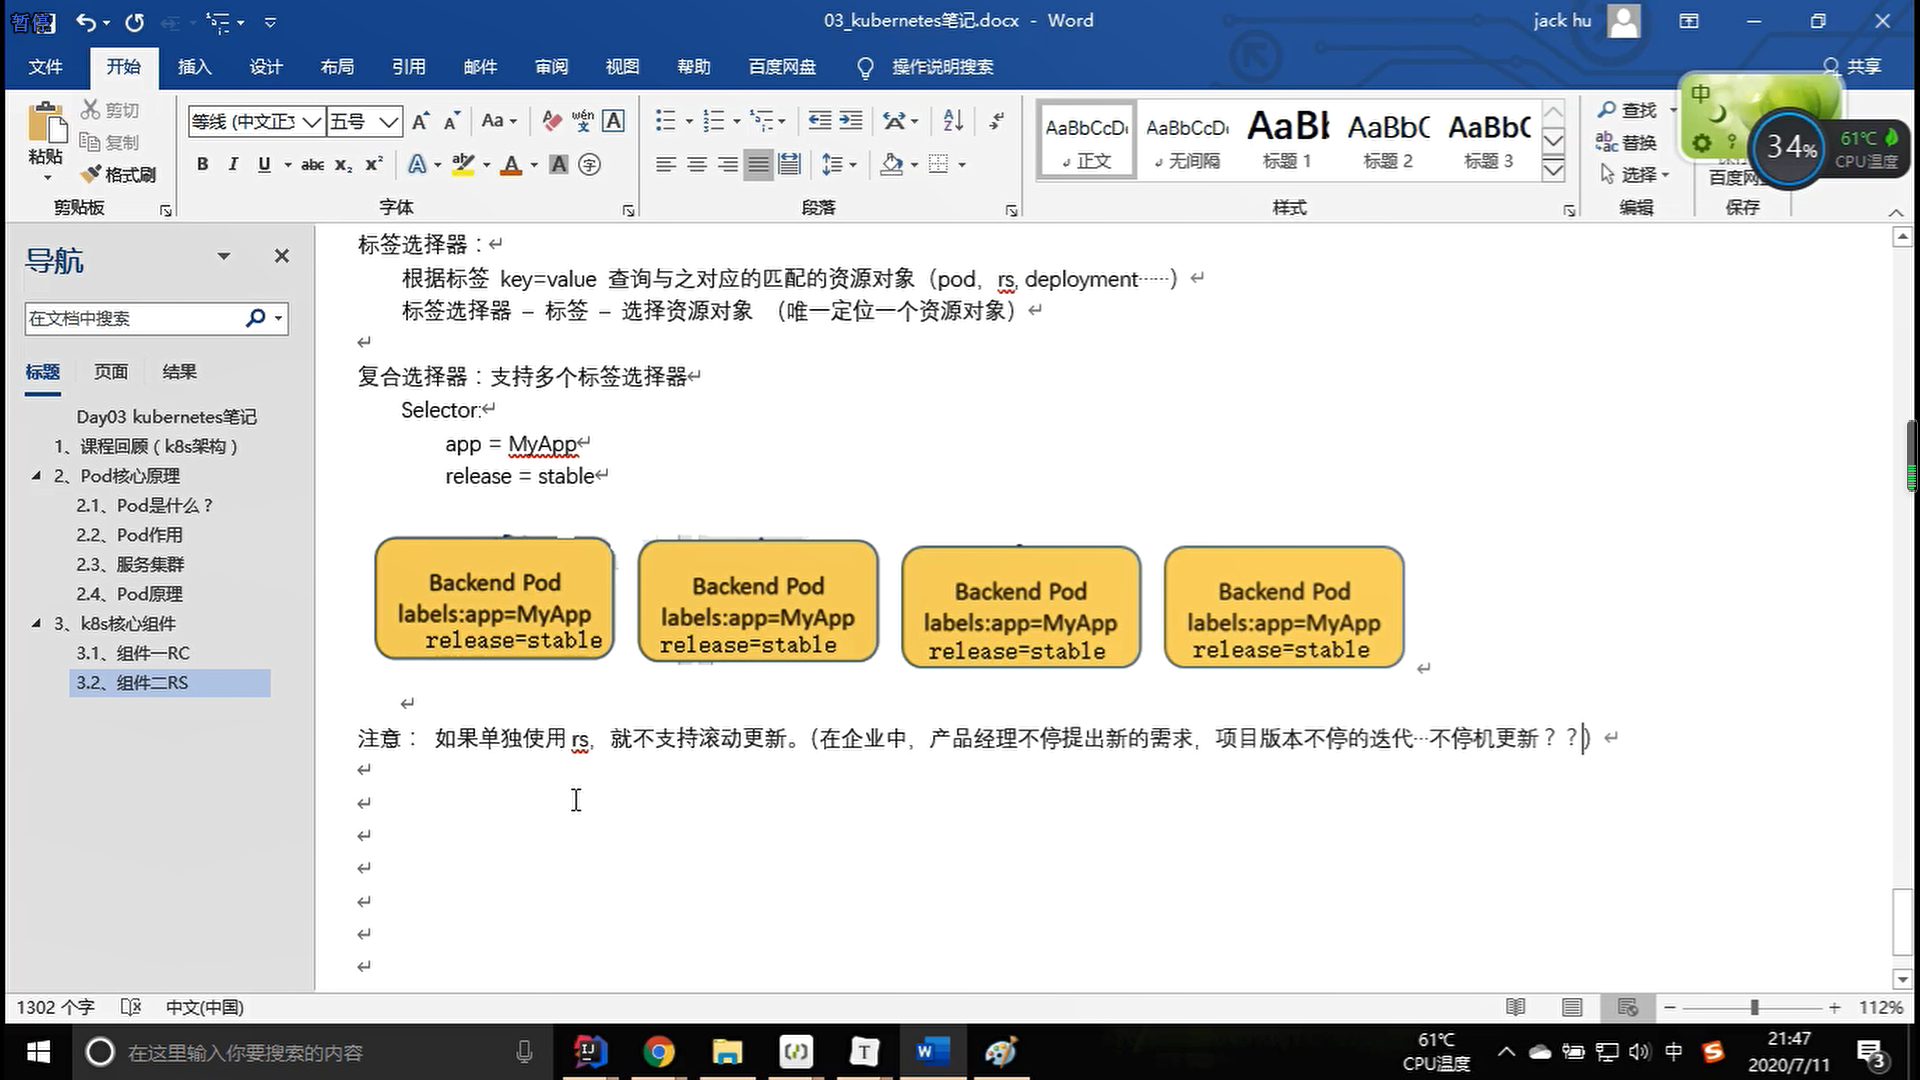This screenshot has width=1920, height=1080.
Task: Click the Clear formatting icon
Action: [551, 121]
